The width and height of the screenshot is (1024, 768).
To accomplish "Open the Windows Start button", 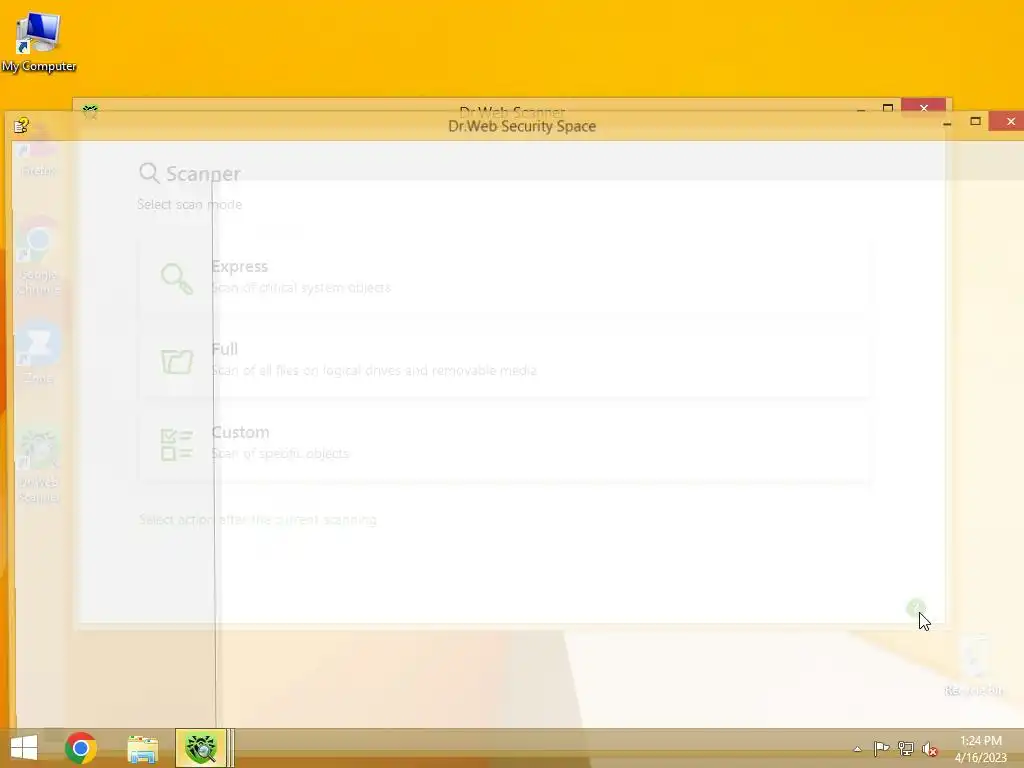I will [24, 748].
